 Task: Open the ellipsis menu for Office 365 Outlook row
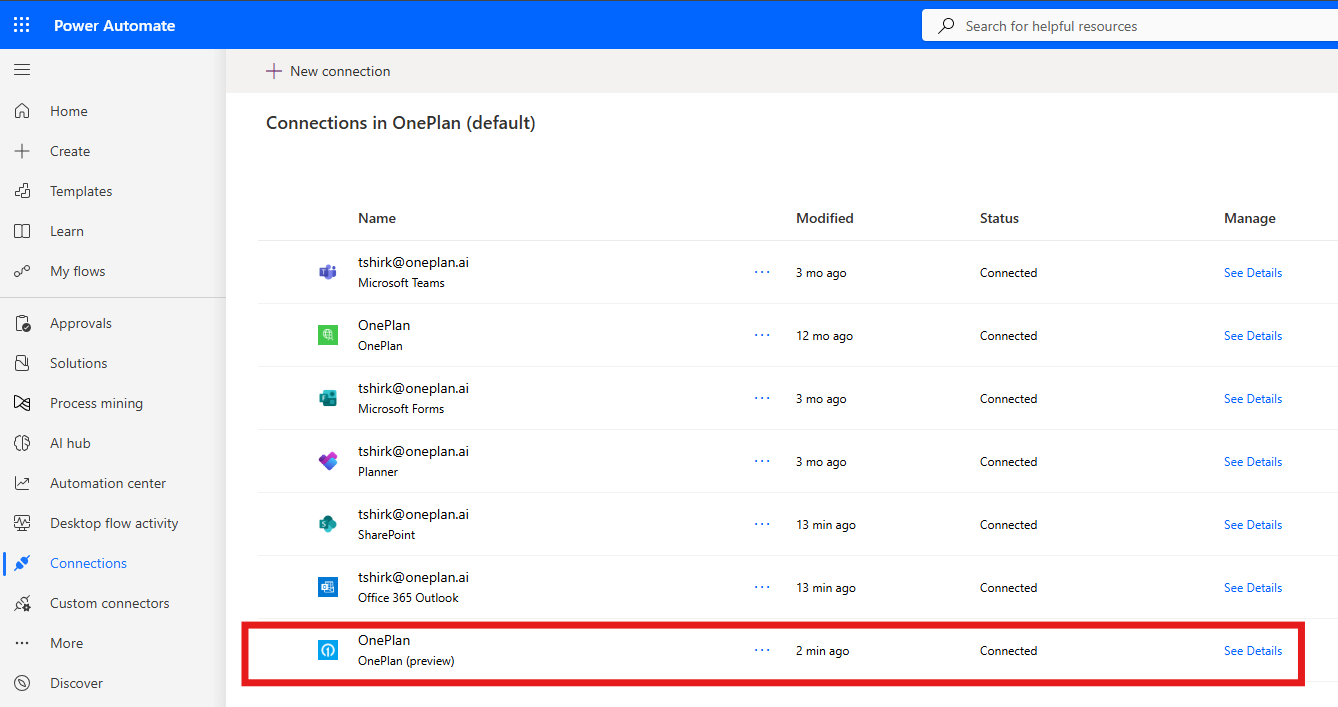point(762,587)
